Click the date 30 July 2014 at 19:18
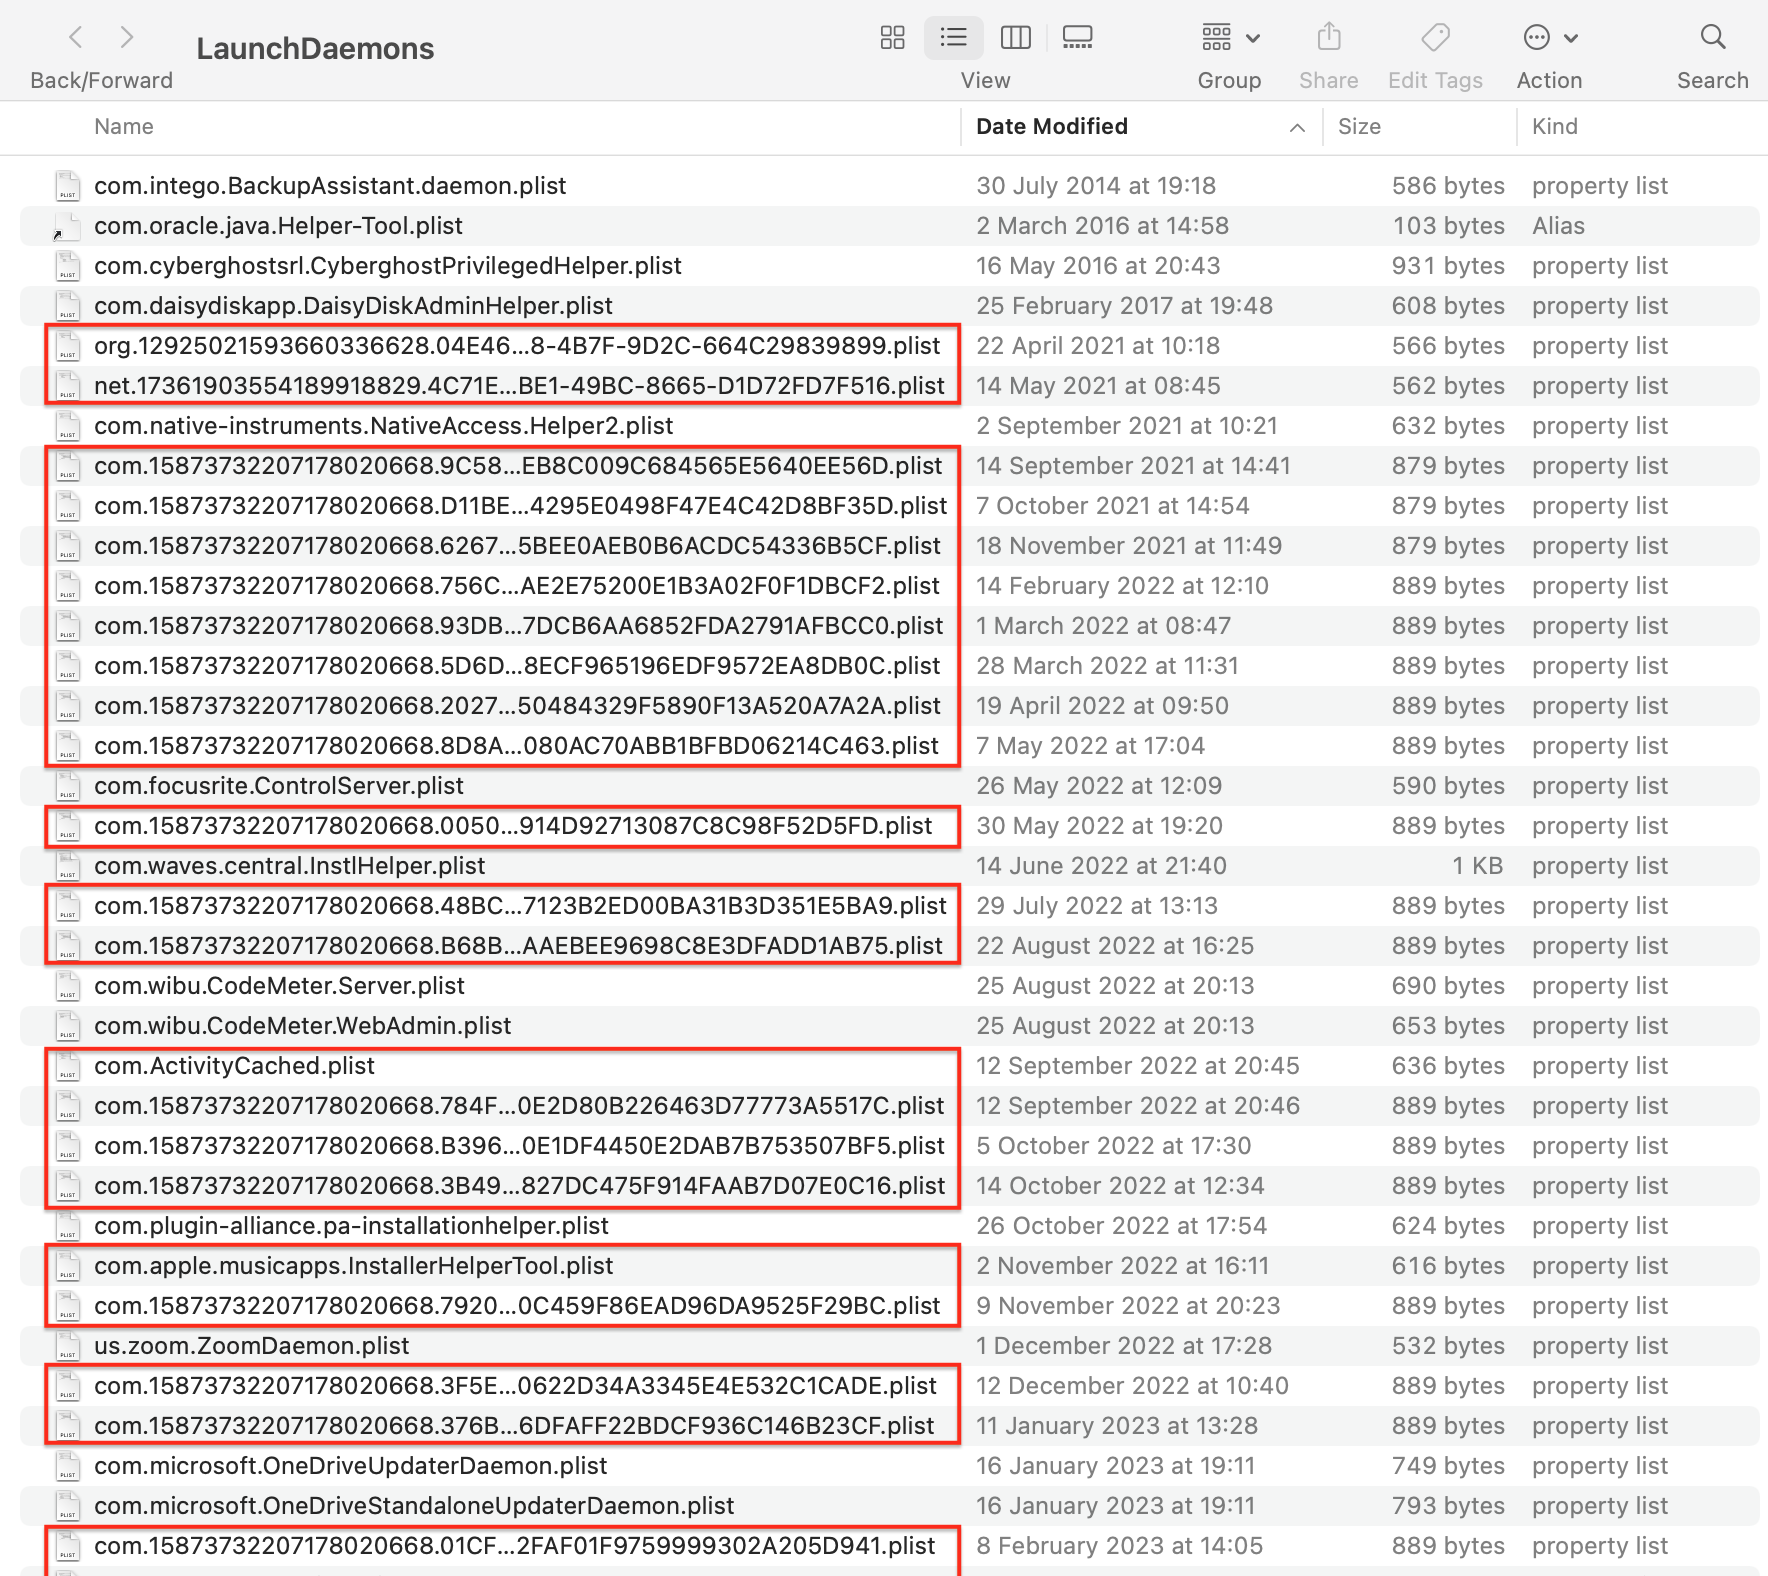 [1096, 186]
